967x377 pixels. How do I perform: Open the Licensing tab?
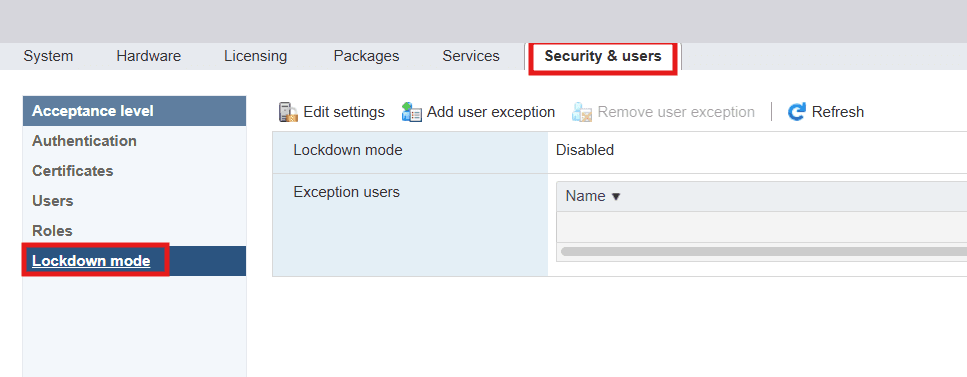pyautogui.click(x=255, y=56)
